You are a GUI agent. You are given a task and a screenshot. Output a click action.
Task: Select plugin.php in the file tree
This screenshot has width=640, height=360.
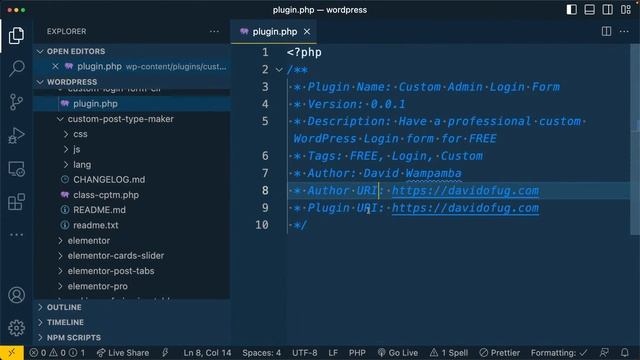point(131,104)
